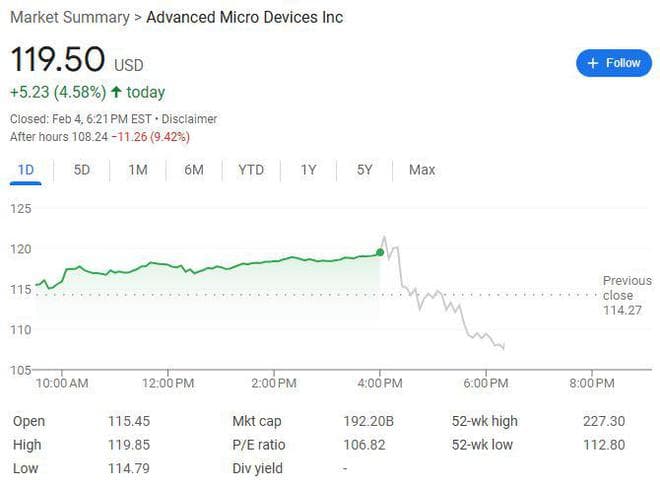Switch to the 5D chart tab
The height and width of the screenshot is (488, 660).
[x=82, y=170]
